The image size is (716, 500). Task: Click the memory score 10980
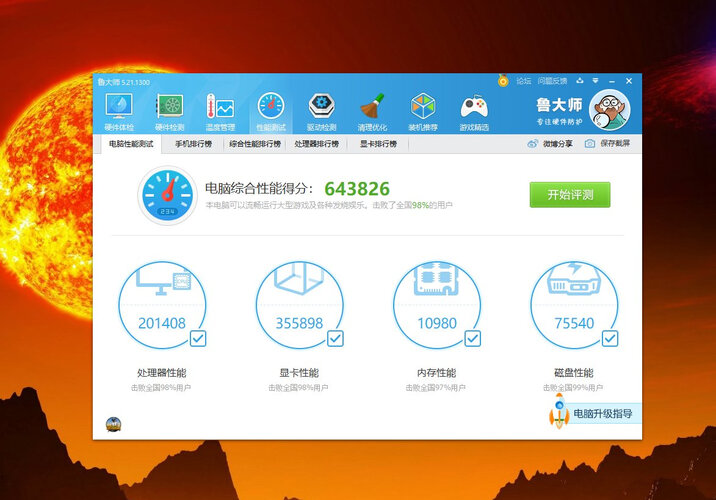(437, 323)
